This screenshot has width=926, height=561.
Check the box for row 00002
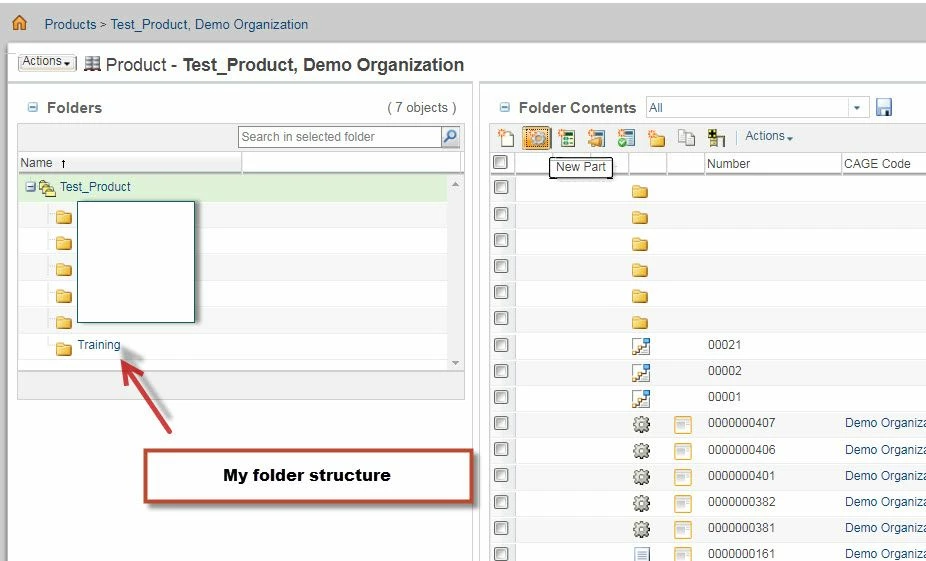(501, 370)
